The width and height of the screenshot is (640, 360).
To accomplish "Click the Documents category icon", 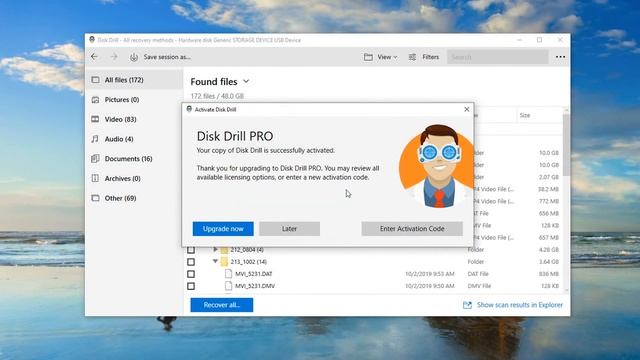I will coord(95,158).
